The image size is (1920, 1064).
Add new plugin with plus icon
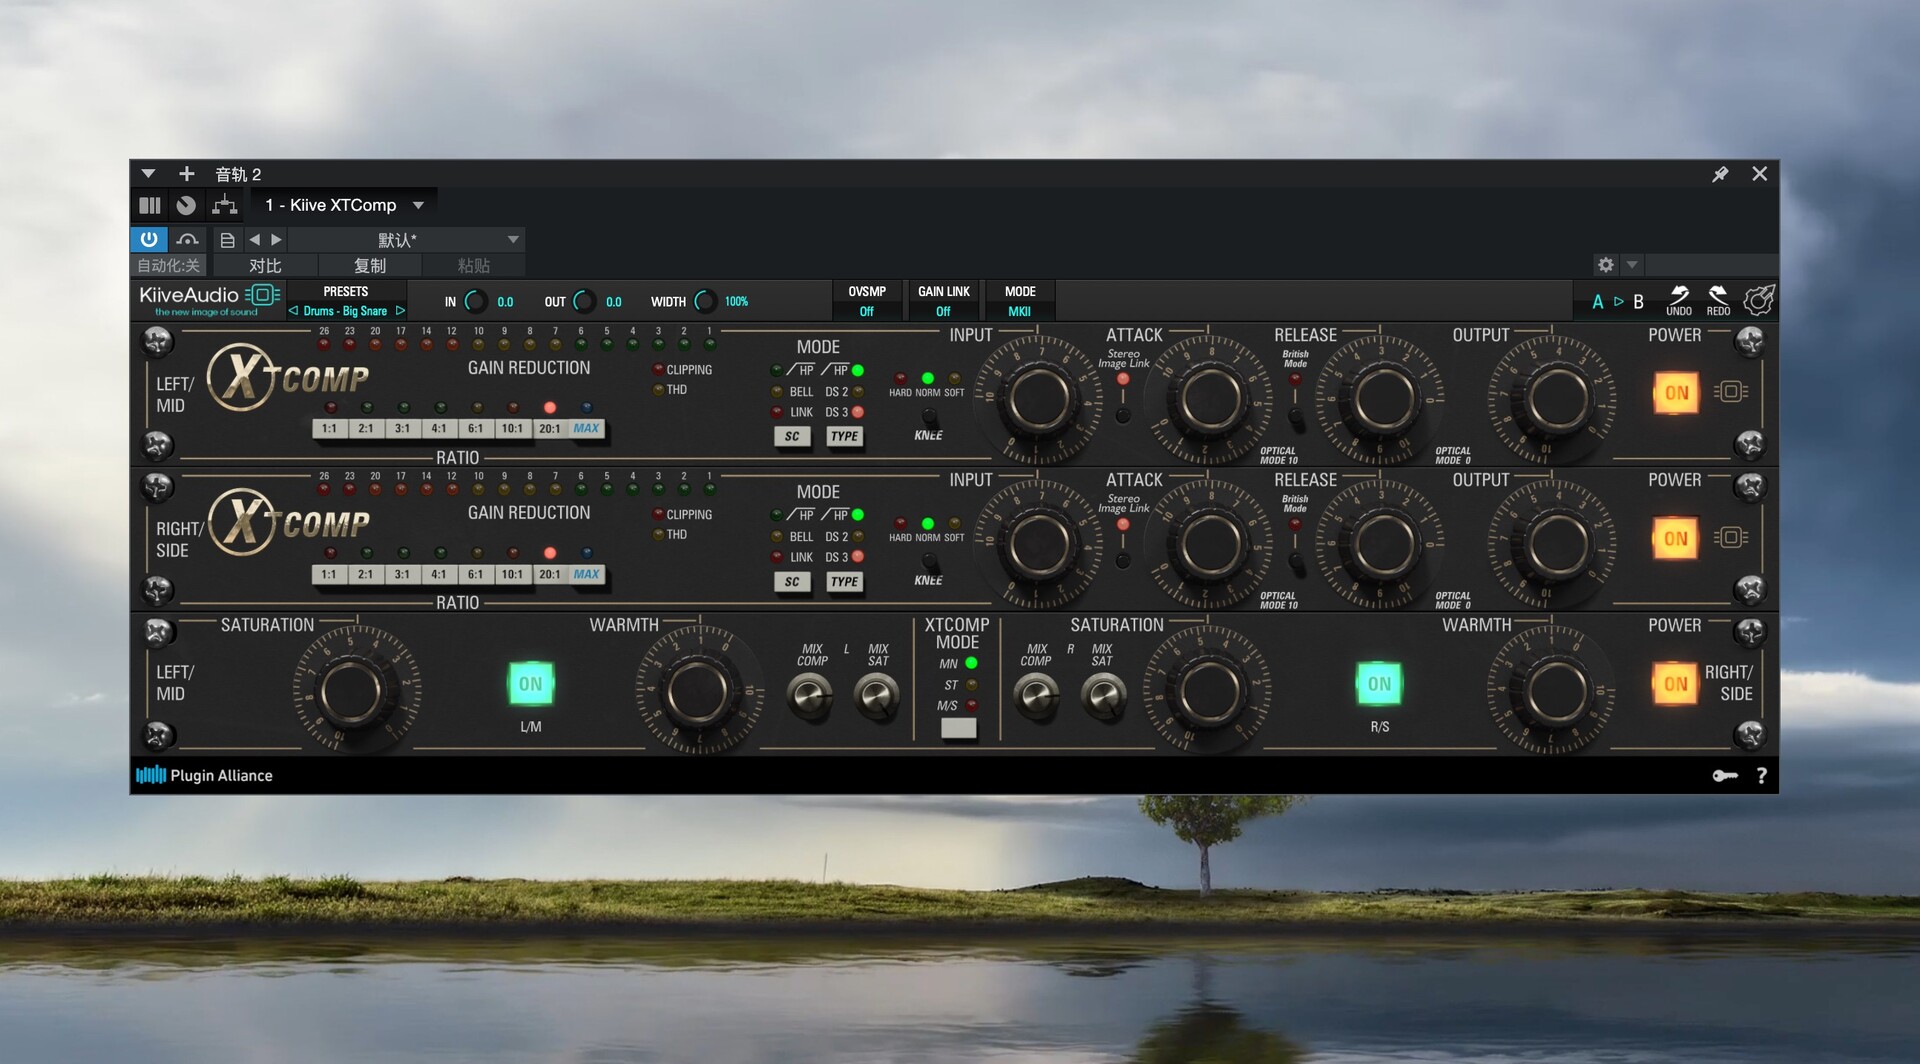[186, 174]
